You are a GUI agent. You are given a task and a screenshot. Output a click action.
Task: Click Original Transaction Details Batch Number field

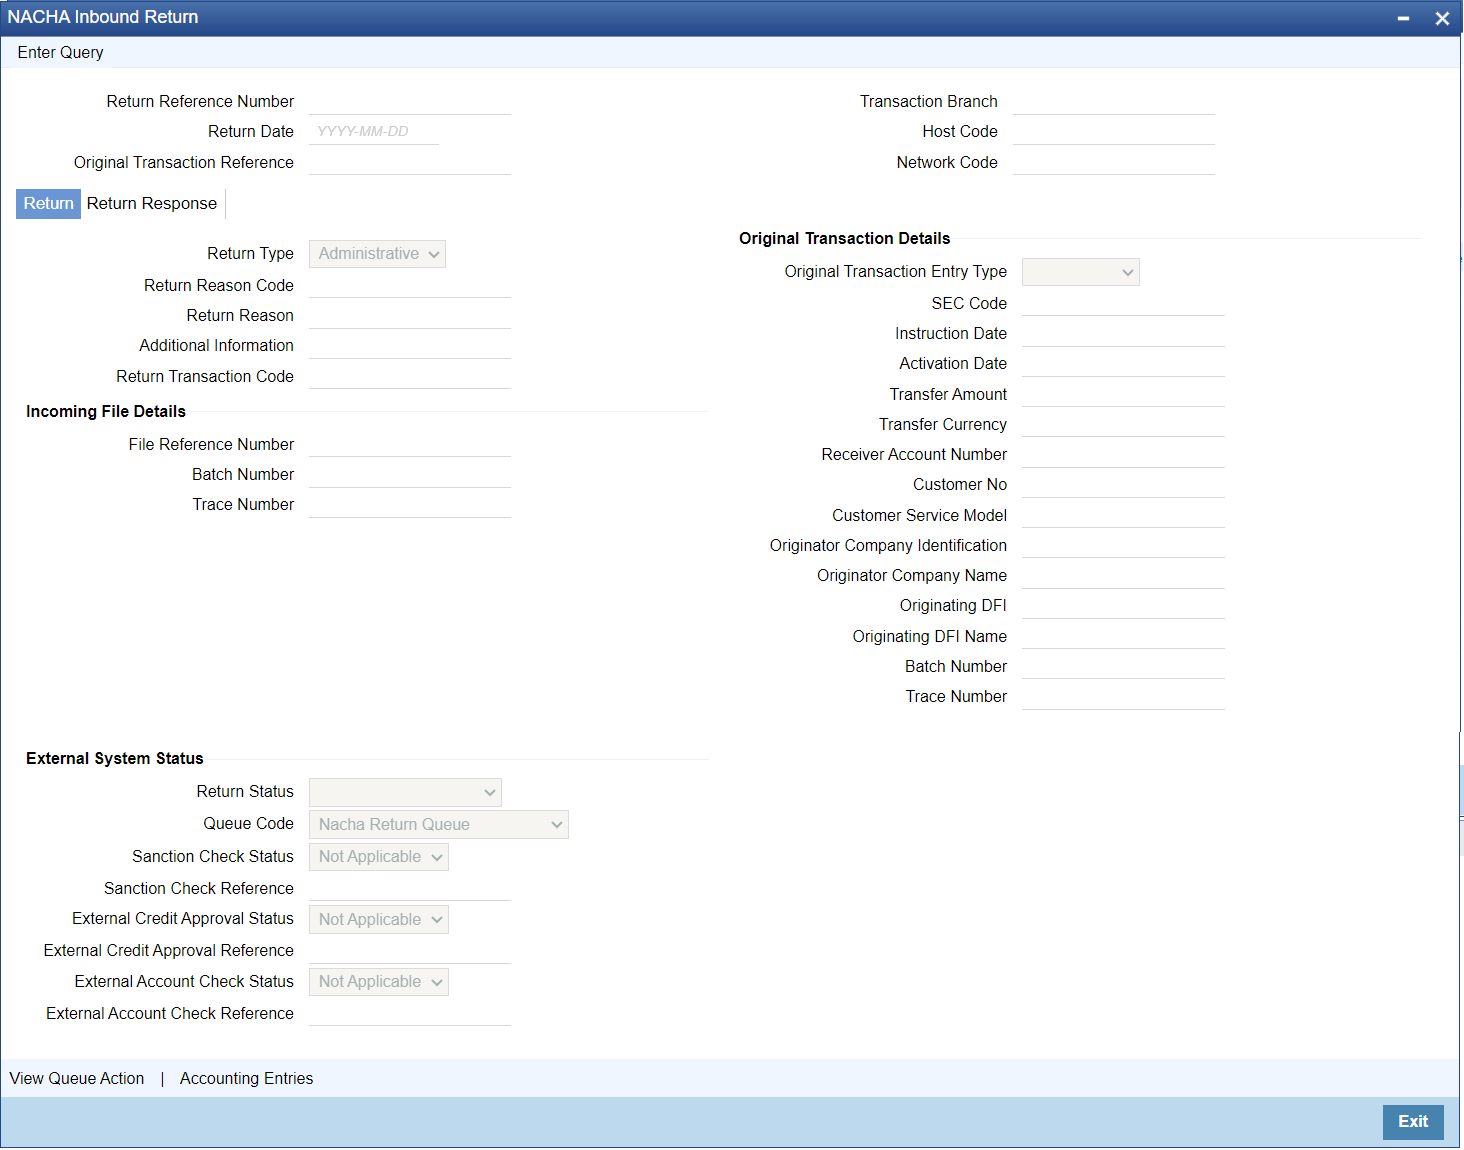[1123, 666]
